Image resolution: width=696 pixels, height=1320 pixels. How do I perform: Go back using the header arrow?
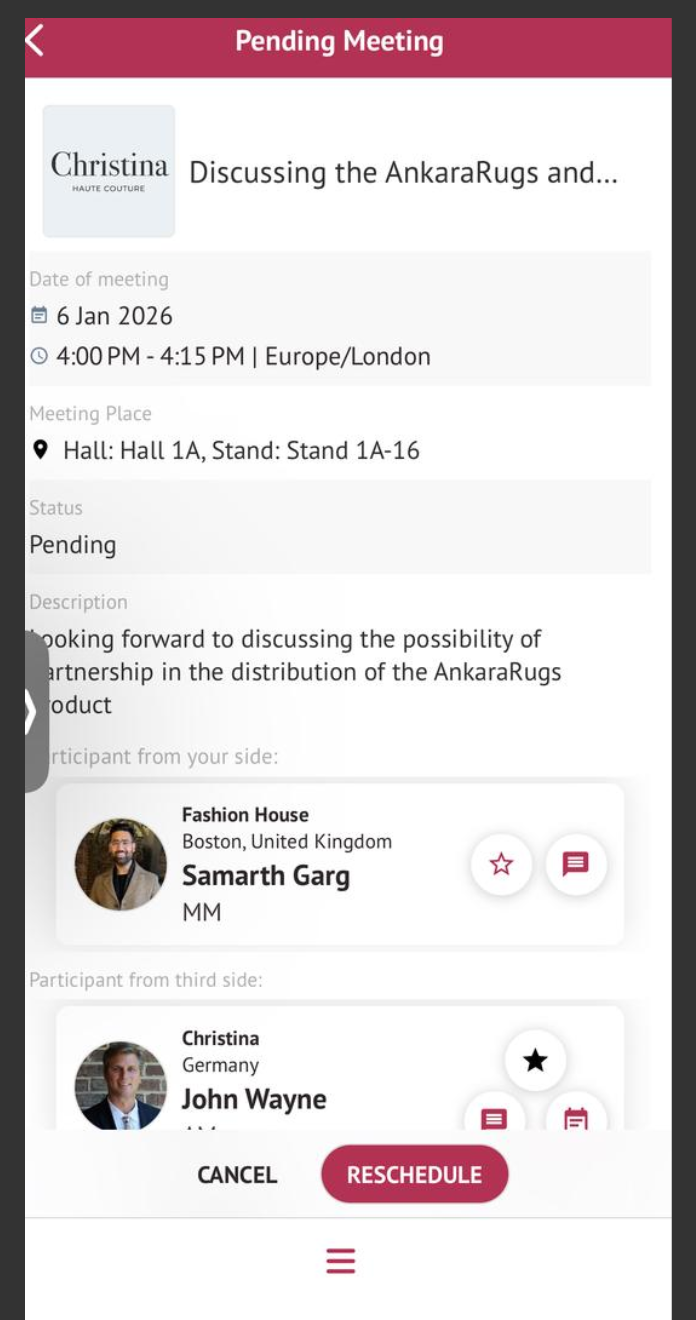click(x=36, y=41)
